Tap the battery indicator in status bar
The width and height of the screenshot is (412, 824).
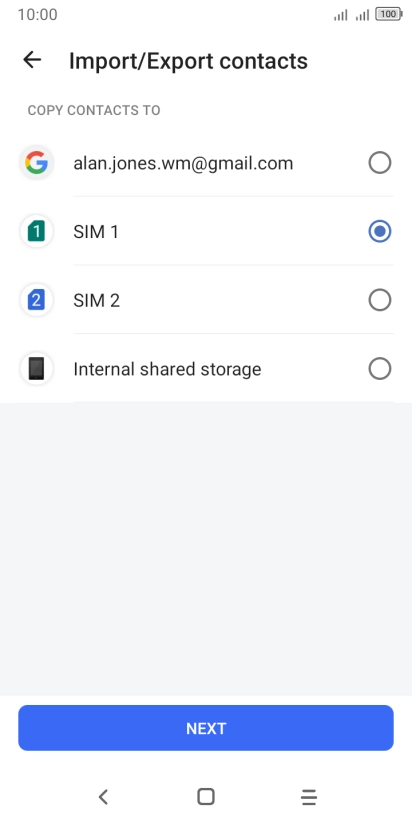tap(388, 15)
